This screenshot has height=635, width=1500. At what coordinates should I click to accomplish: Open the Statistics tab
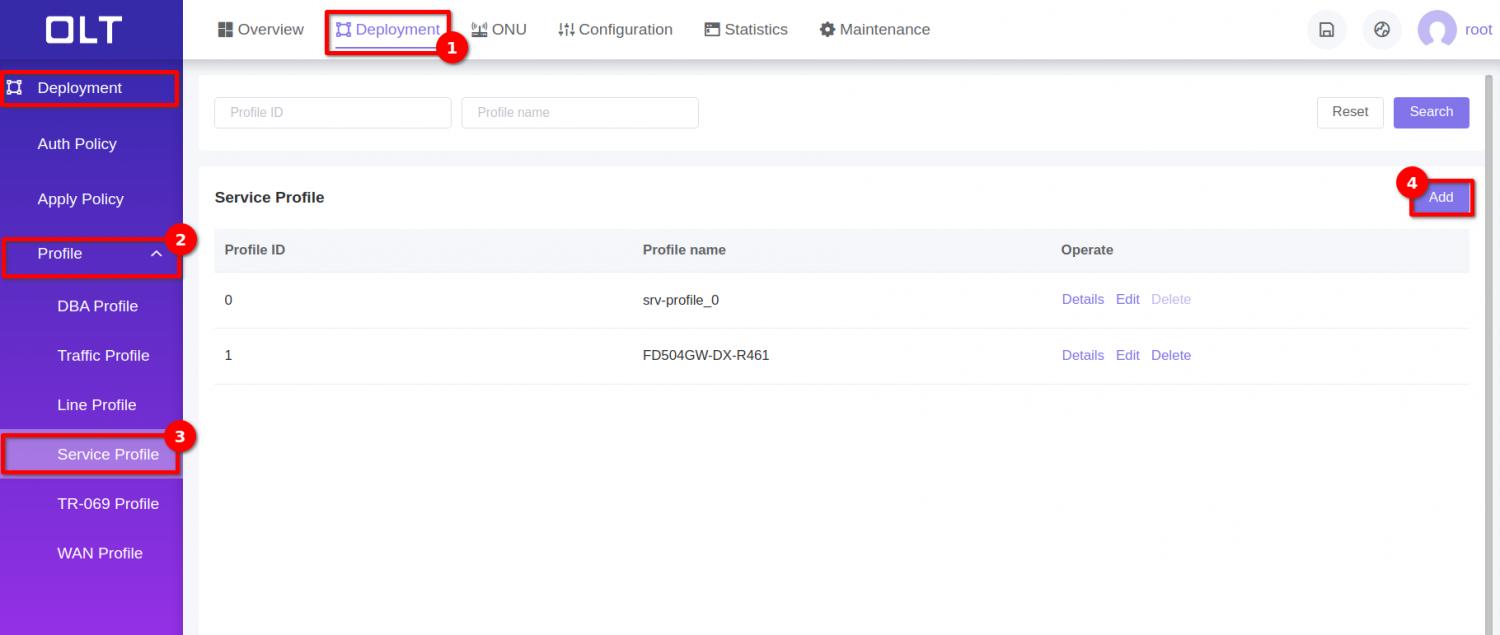click(x=745, y=29)
